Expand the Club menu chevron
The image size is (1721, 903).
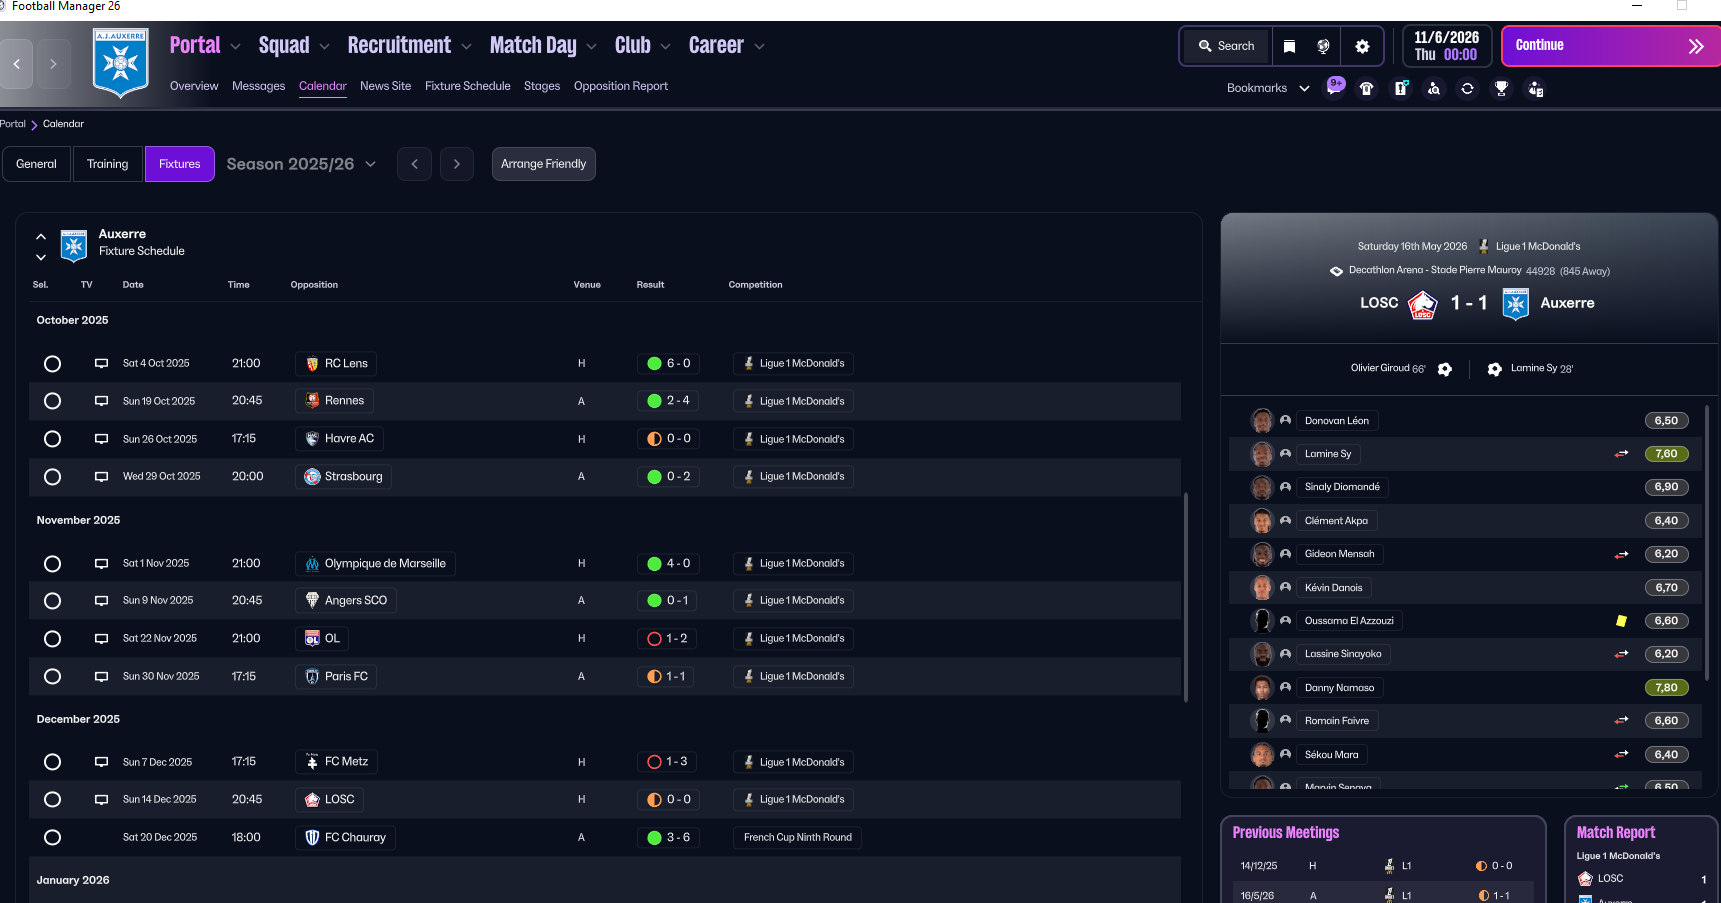[665, 47]
